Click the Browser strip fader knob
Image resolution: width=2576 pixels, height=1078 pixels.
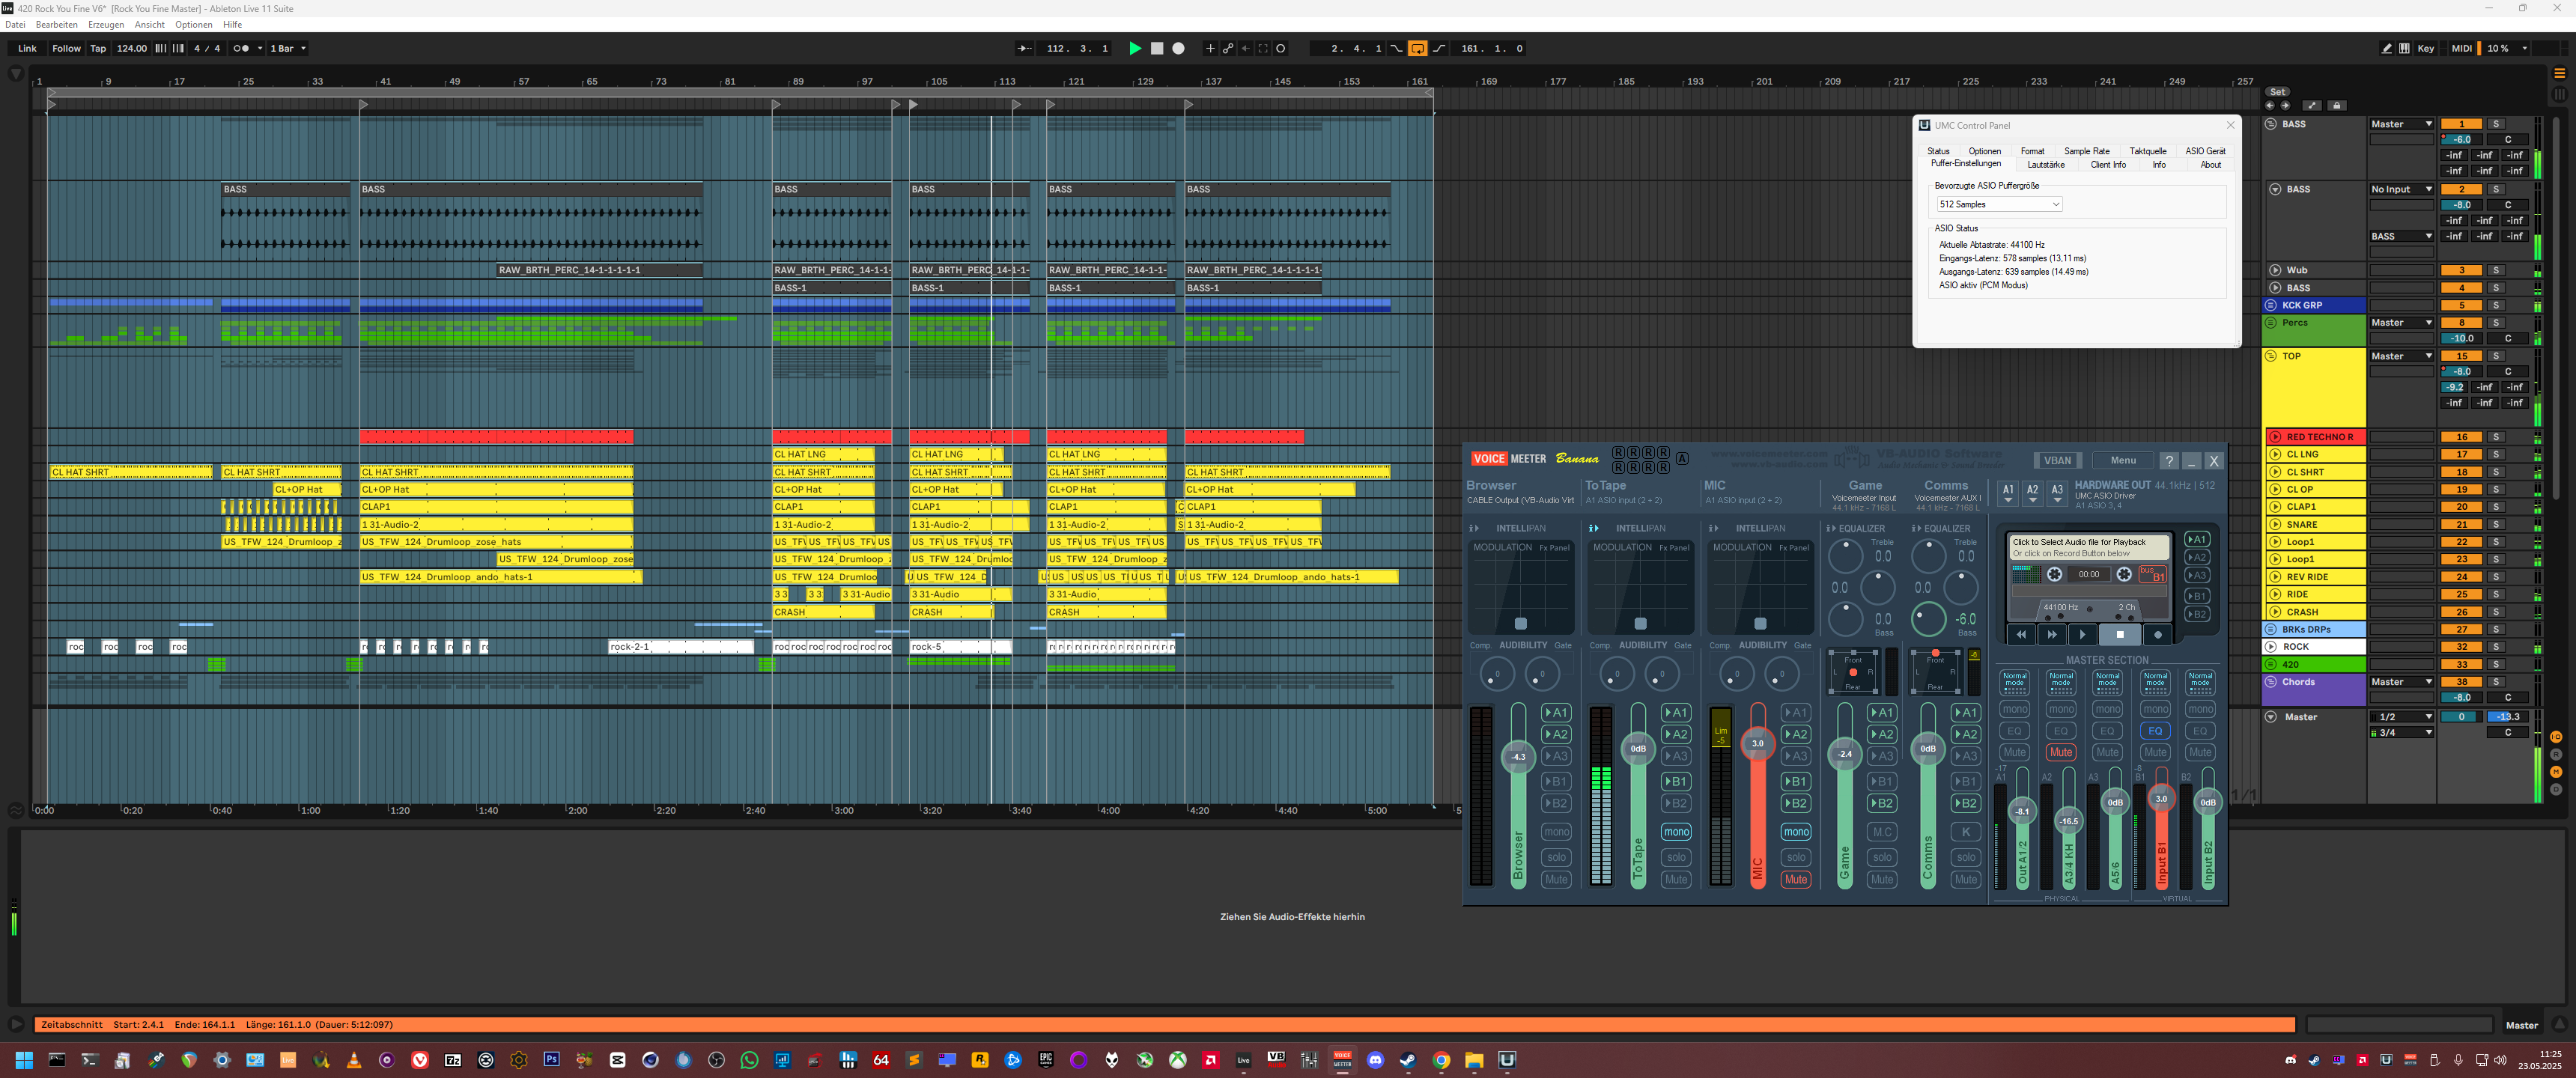pyautogui.click(x=1518, y=757)
